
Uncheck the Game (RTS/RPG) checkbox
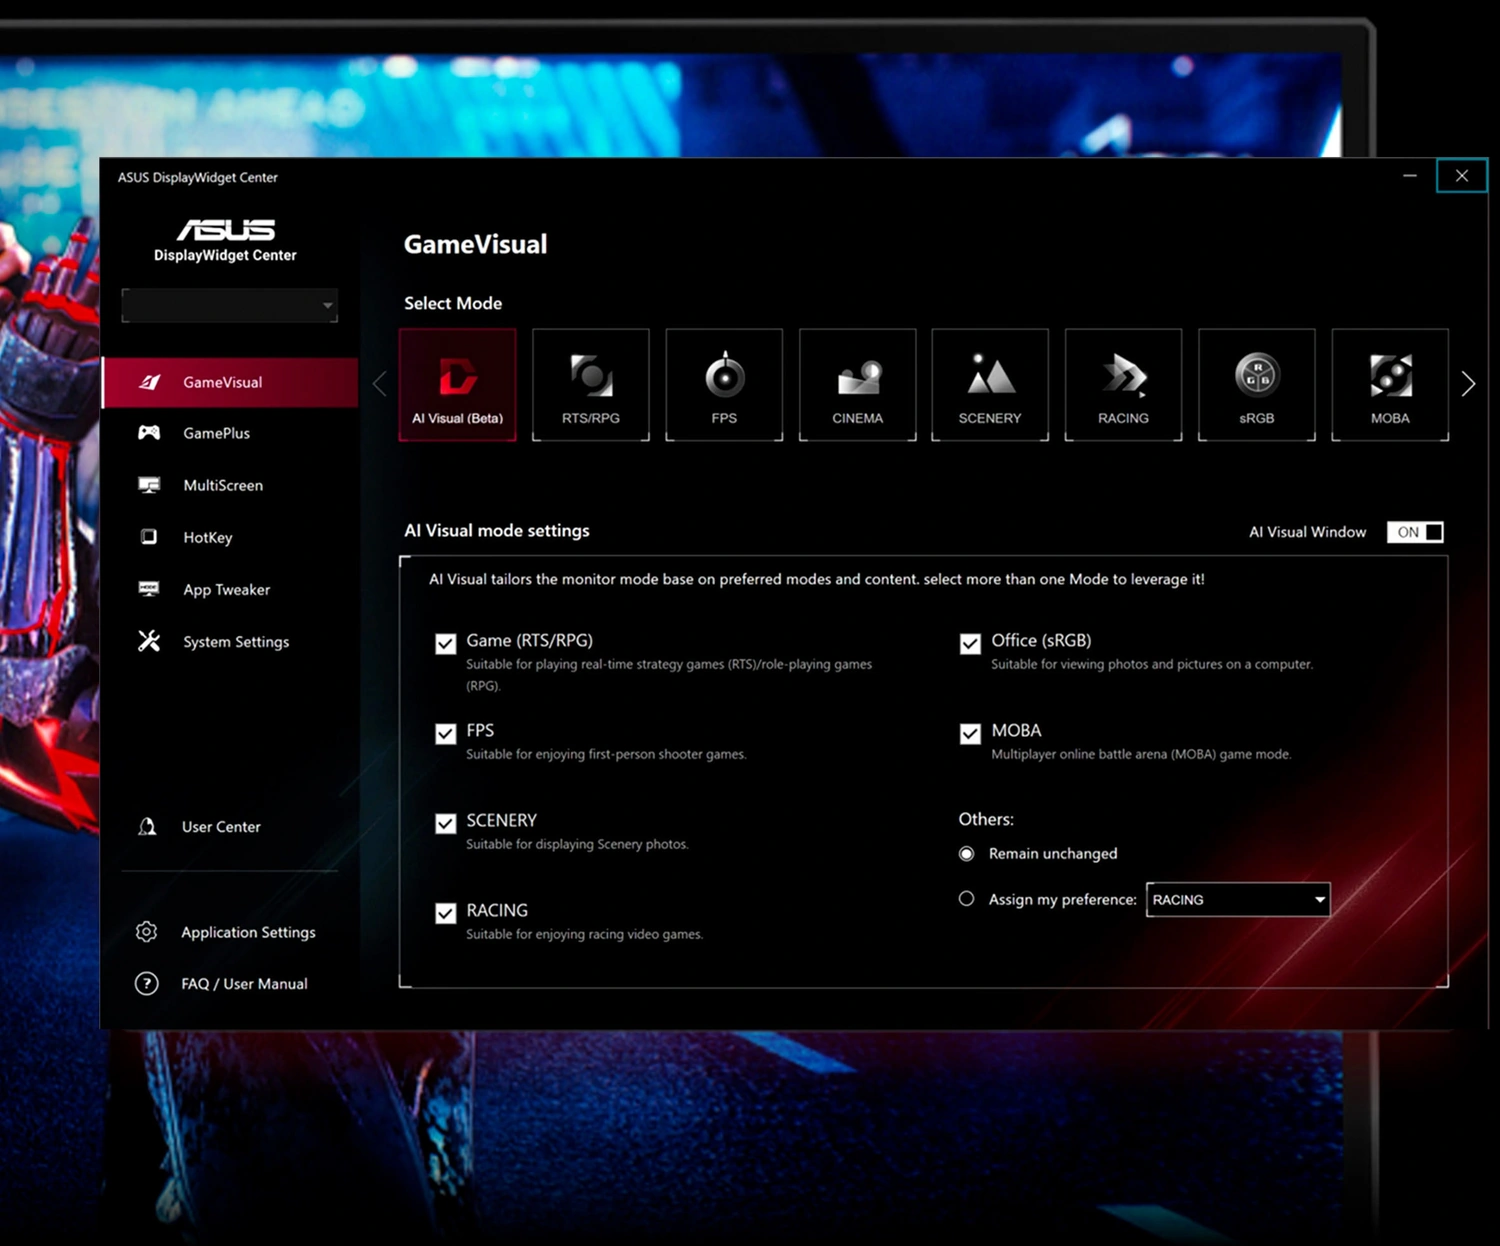tap(446, 644)
